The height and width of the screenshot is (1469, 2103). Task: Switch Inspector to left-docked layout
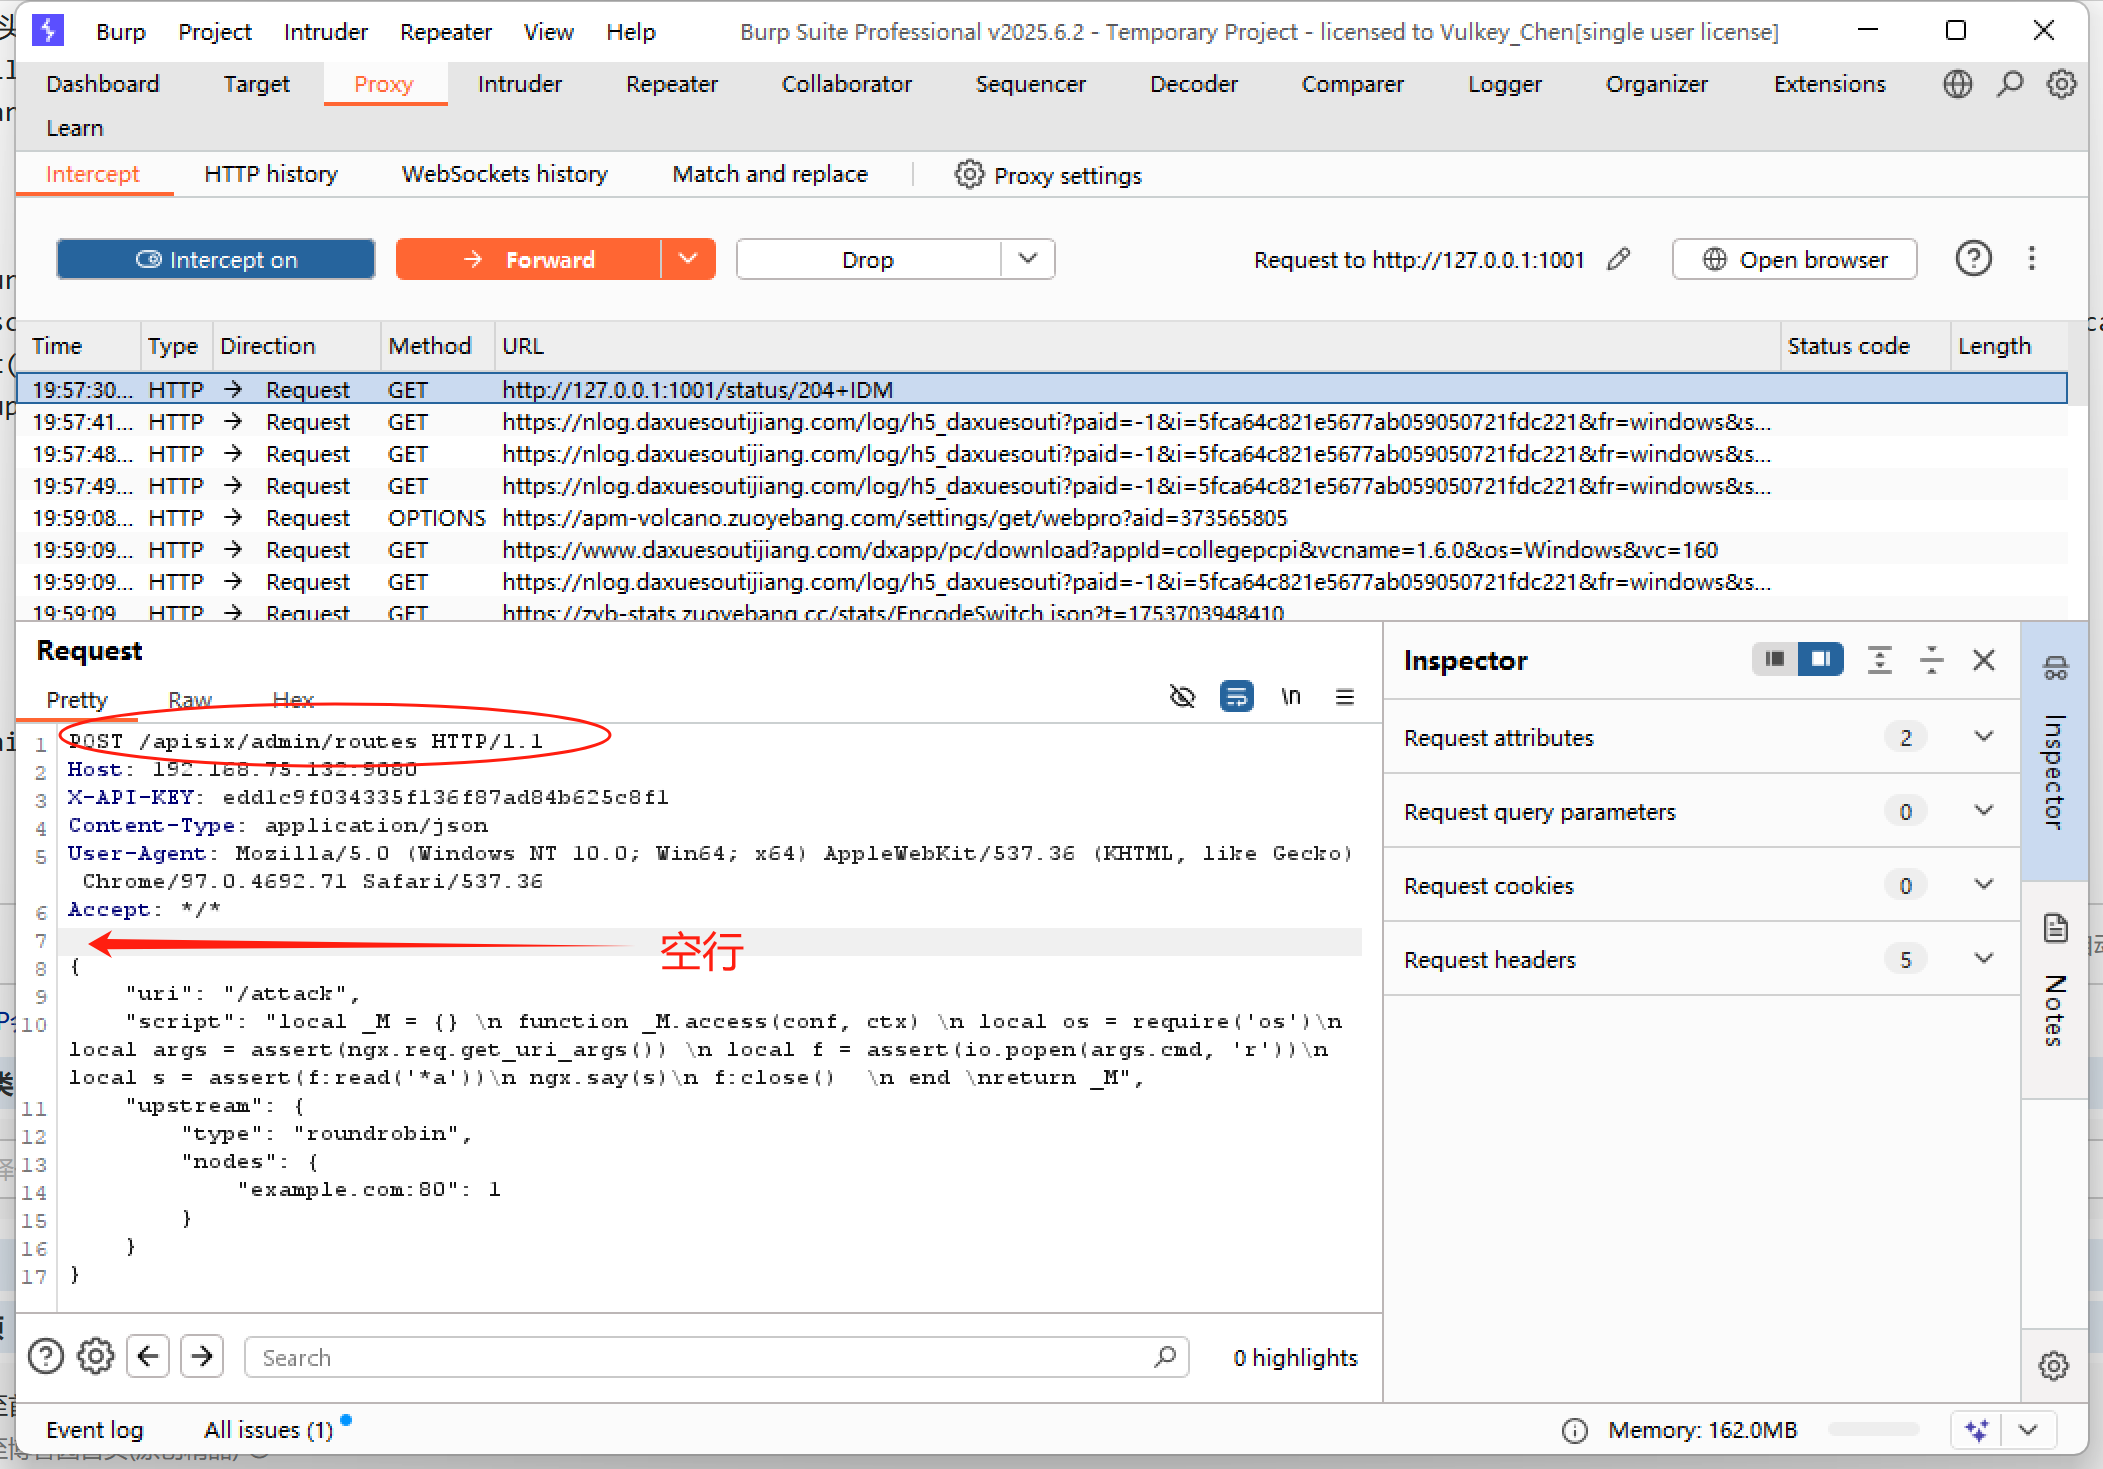[1775, 659]
